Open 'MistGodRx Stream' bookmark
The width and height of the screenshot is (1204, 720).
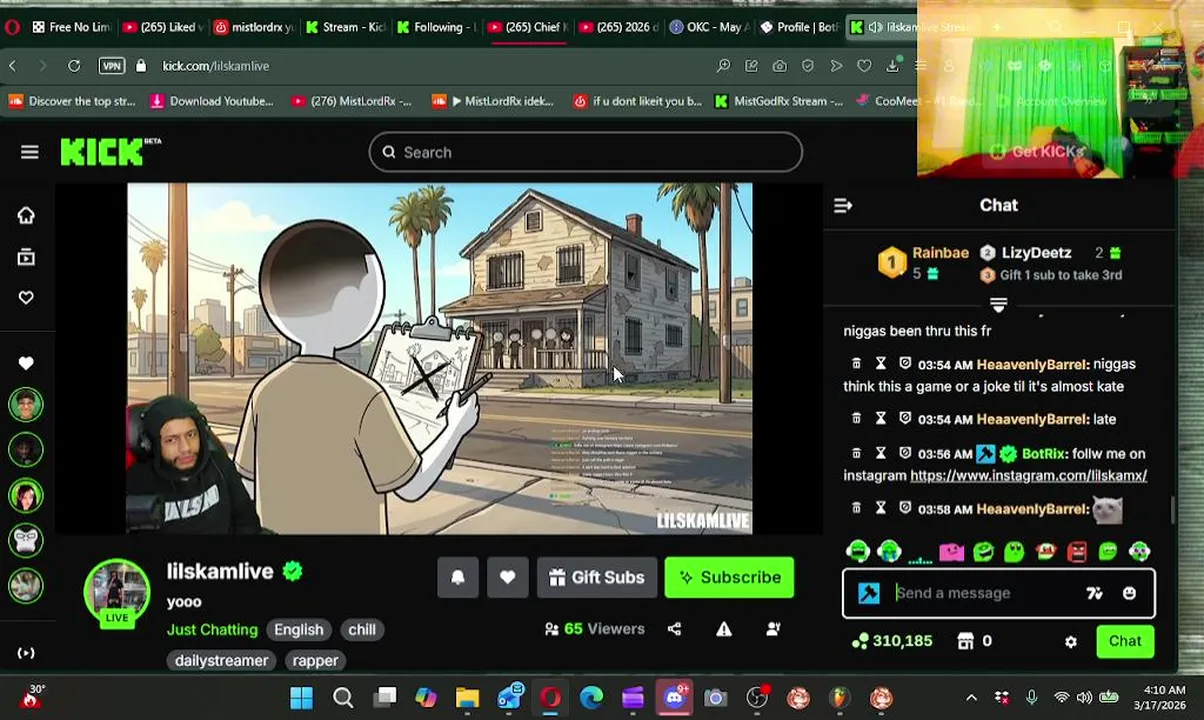[779, 101]
